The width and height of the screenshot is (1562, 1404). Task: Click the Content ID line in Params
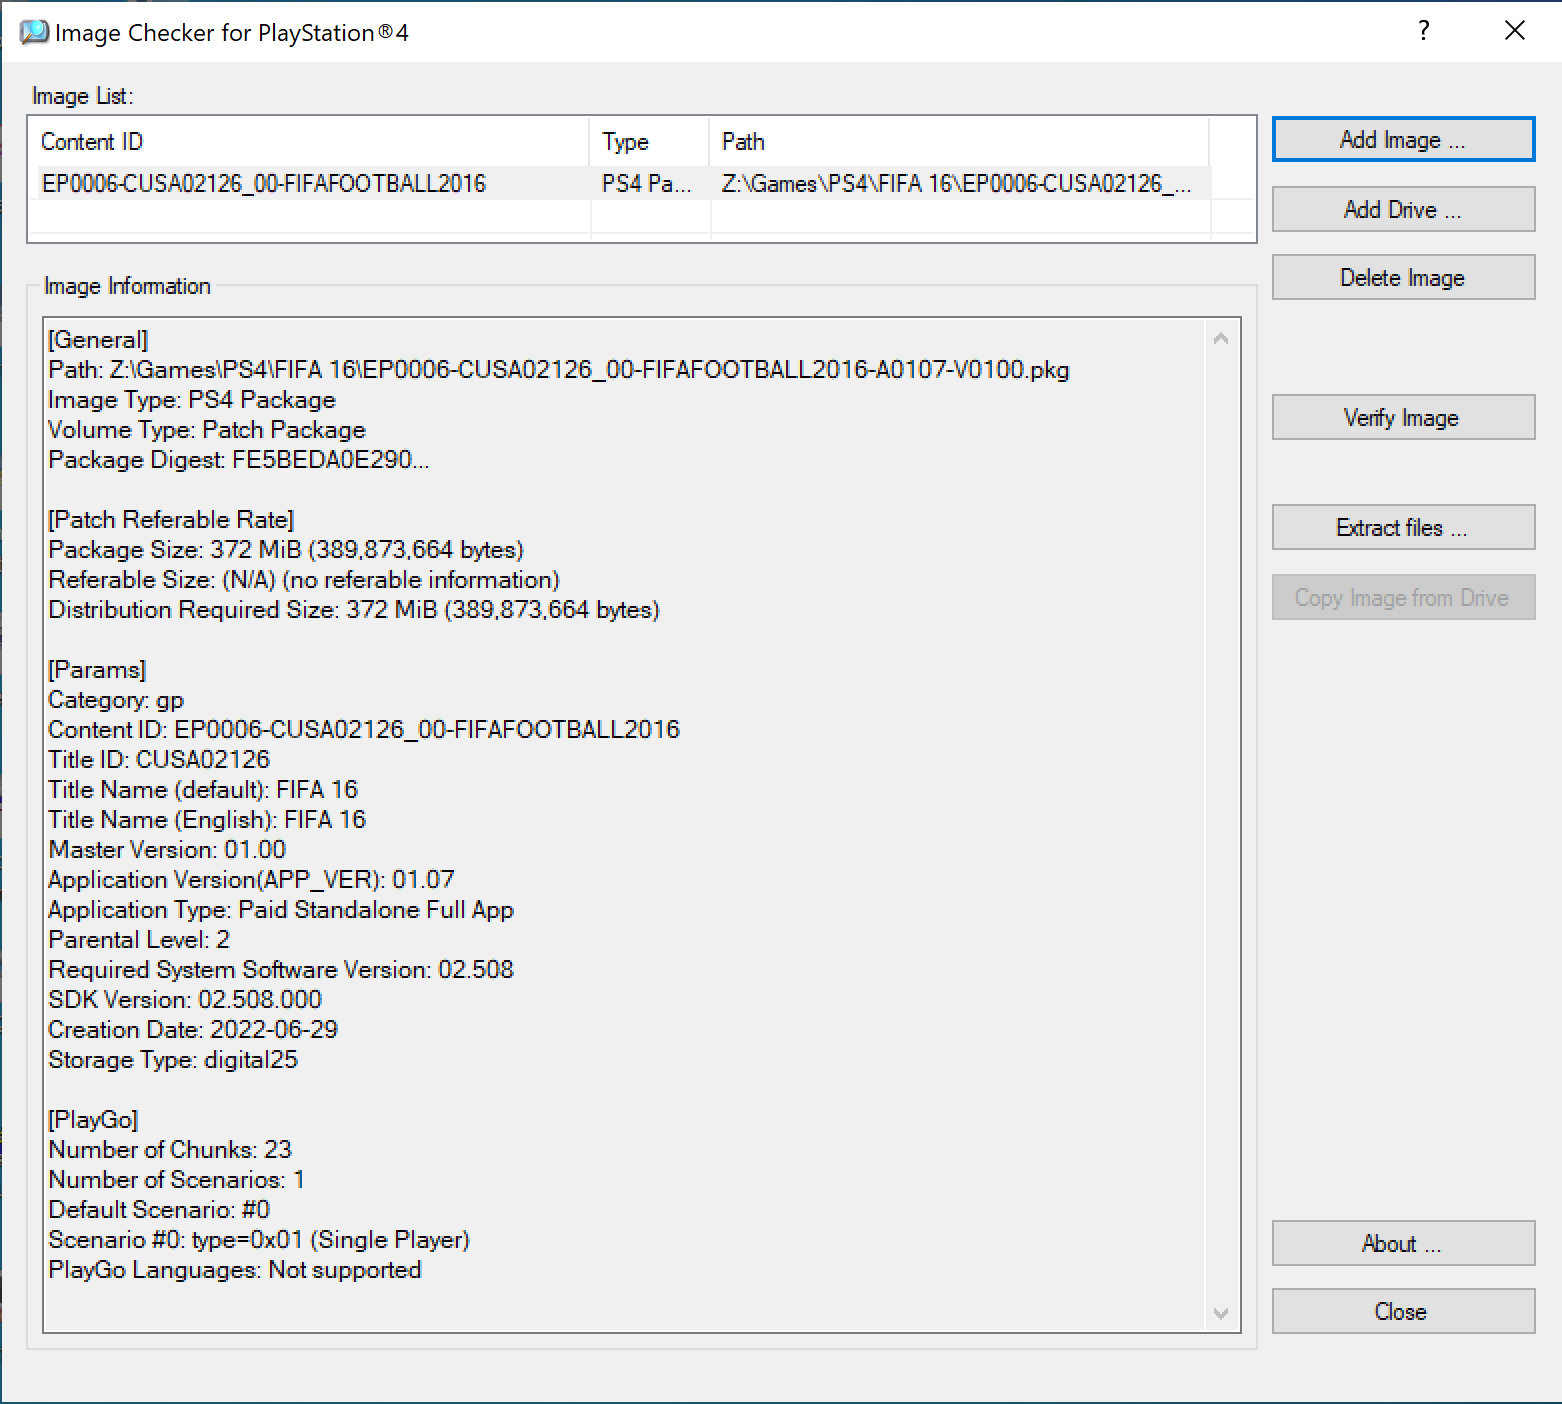click(364, 730)
